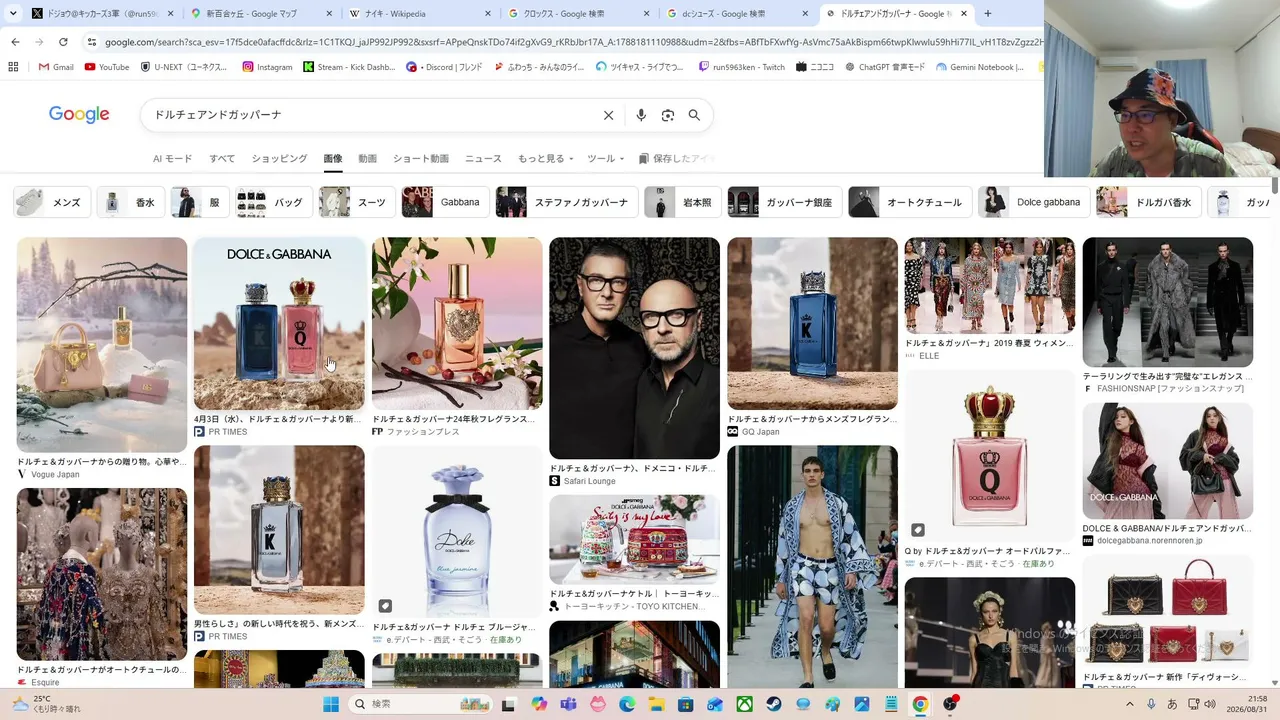1280x720 pixels.
Task: Clear the Google search box text
Action: 608,115
